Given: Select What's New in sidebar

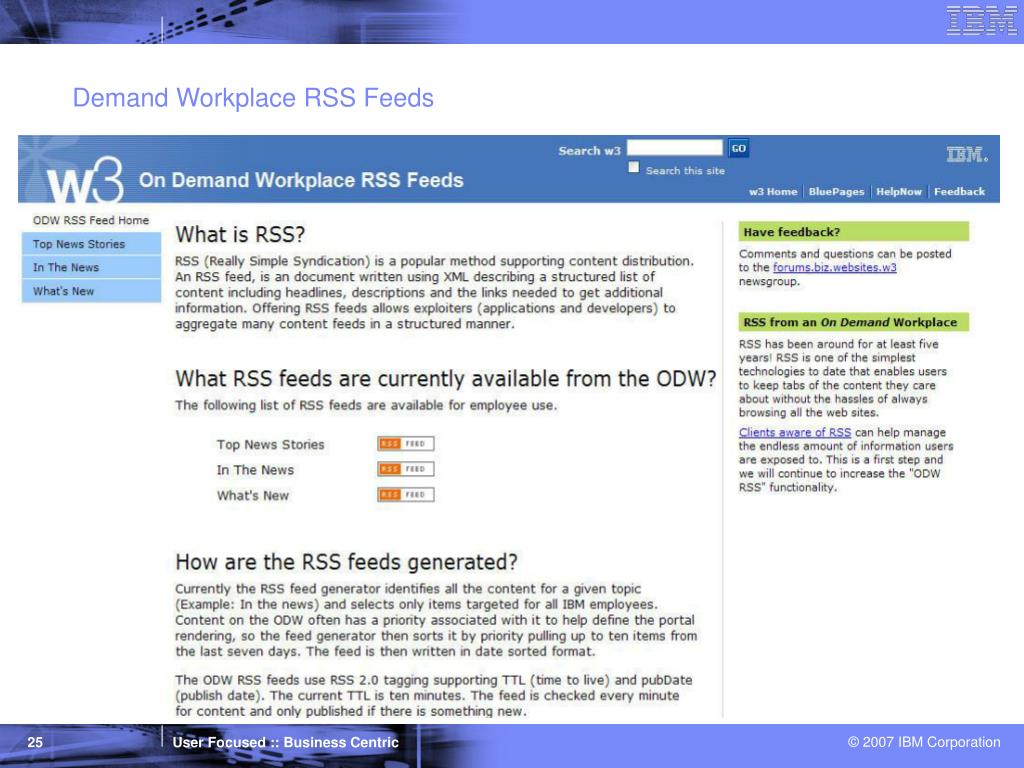Looking at the screenshot, I should tap(91, 291).
